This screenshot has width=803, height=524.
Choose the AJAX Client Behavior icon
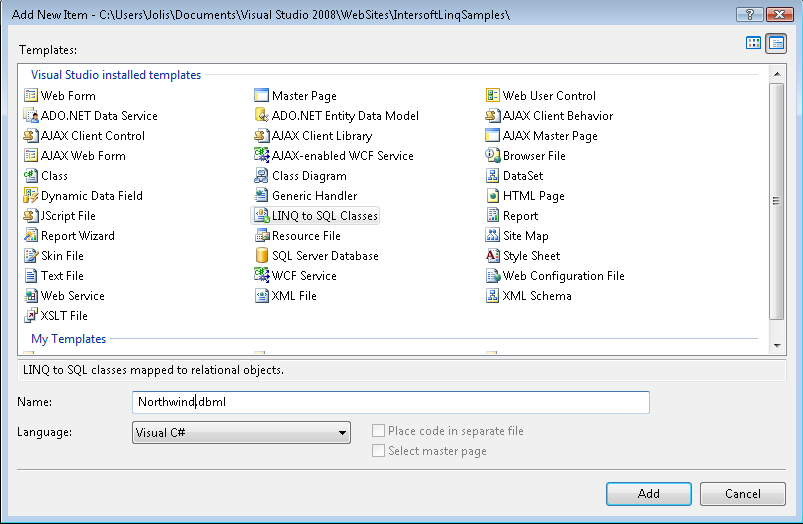pyautogui.click(x=493, y=115)
